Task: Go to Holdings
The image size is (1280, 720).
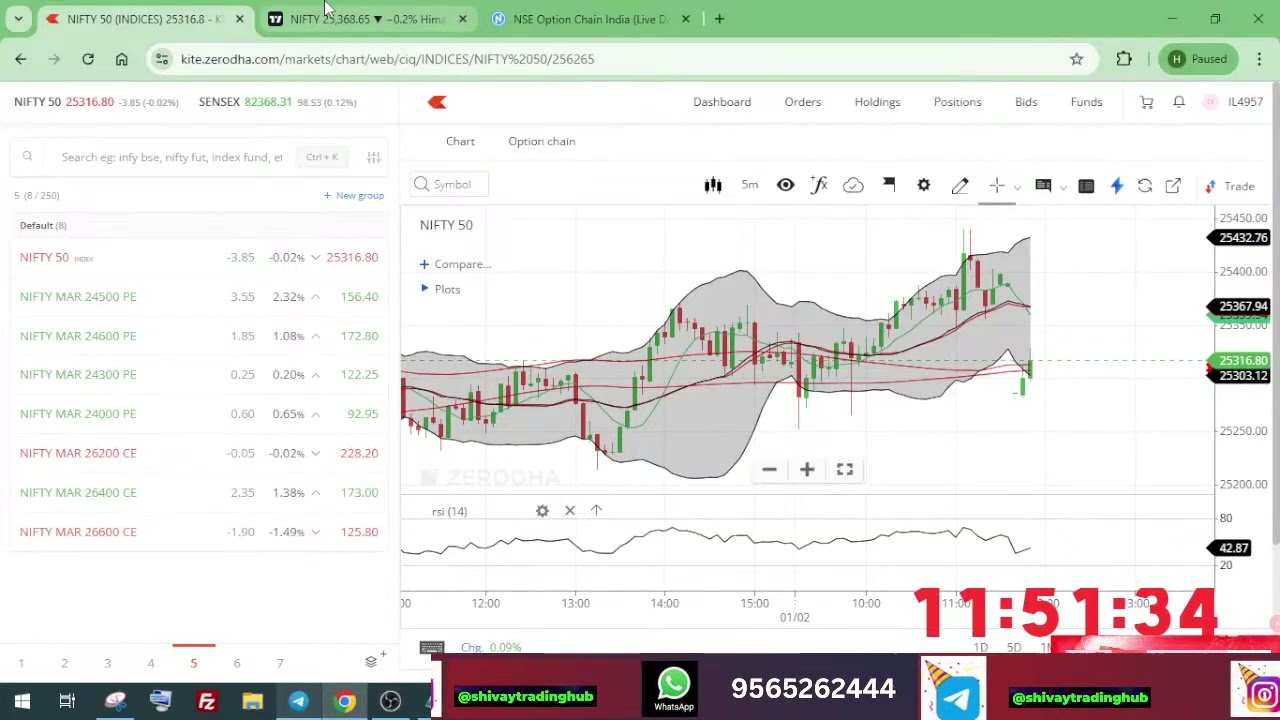Action: click(877, 102)
